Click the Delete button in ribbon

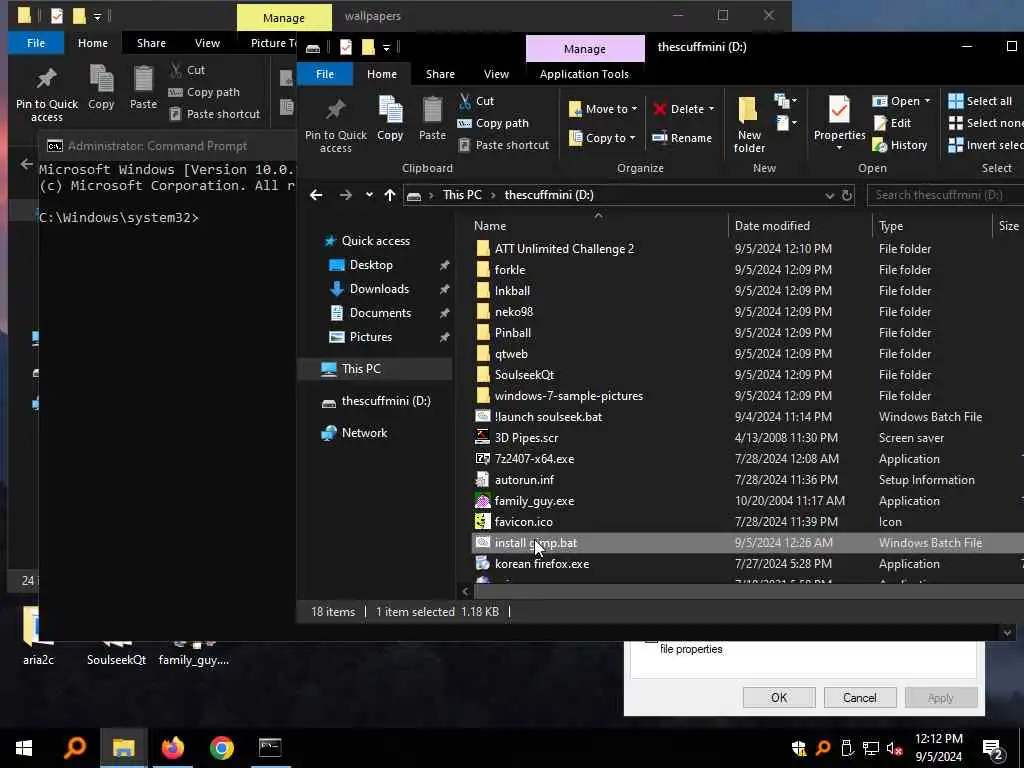click(x=679, y=109)
